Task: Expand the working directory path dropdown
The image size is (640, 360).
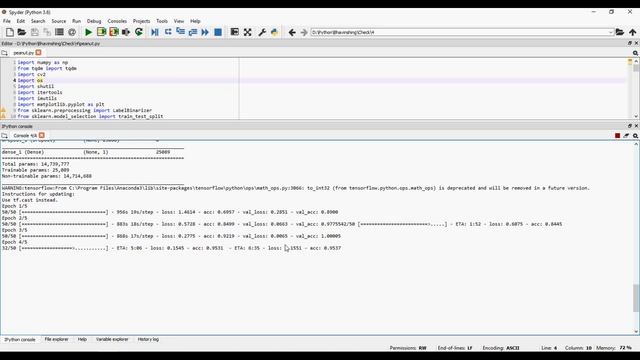Action: [611, 32]
